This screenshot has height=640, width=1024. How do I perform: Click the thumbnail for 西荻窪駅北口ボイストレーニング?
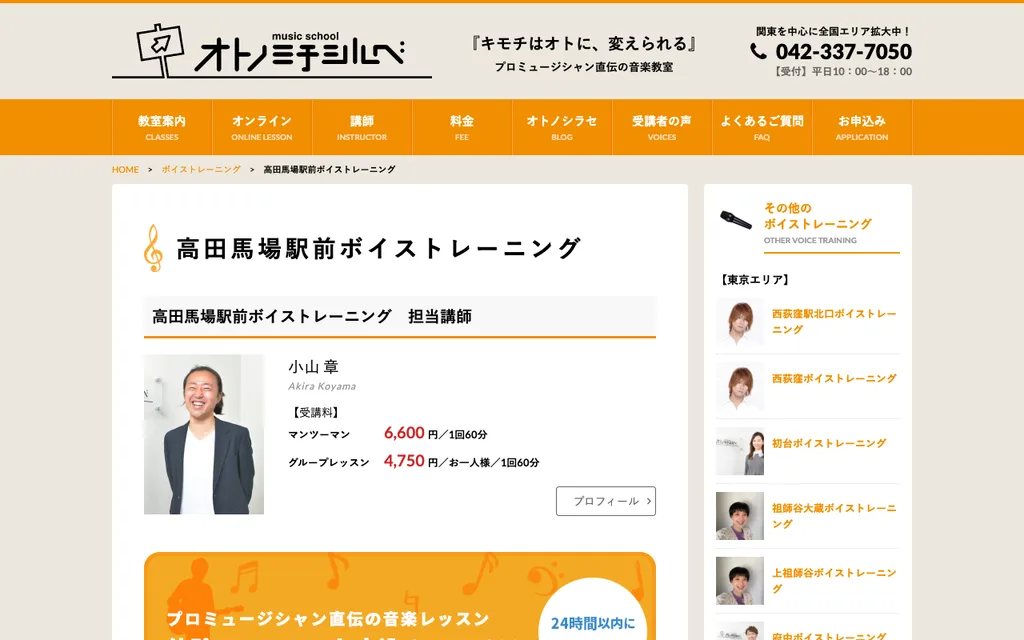[740, 321]
